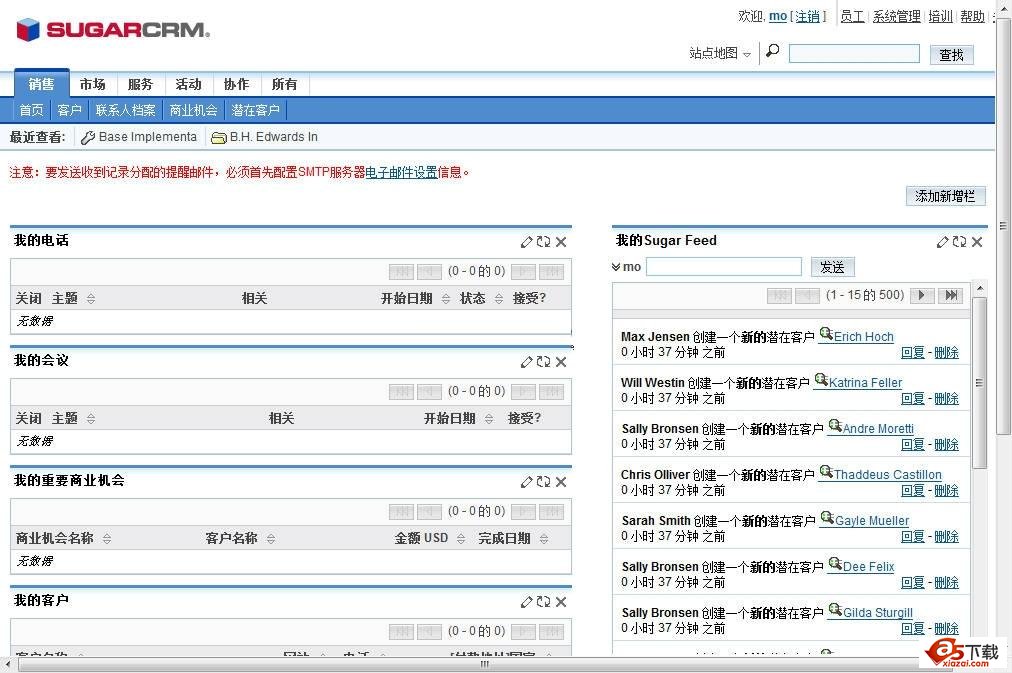Refresh the 我的Sugar Feed dashlet

(959, 242)
